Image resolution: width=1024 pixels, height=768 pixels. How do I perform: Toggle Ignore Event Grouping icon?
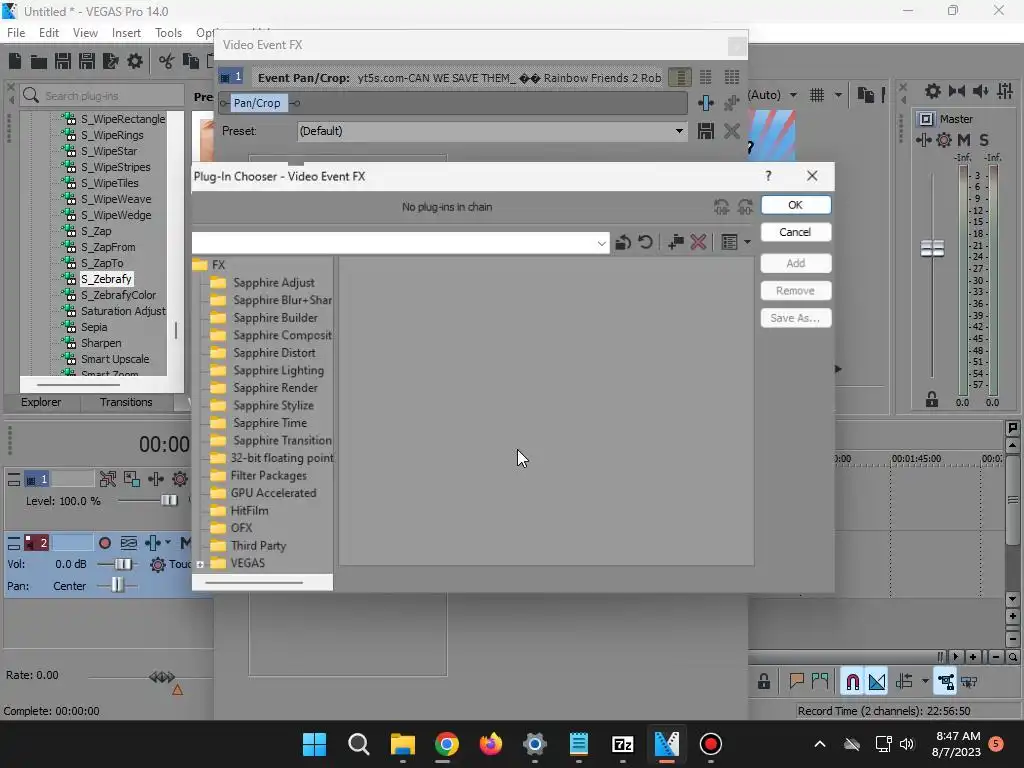(x=969, y=682)
